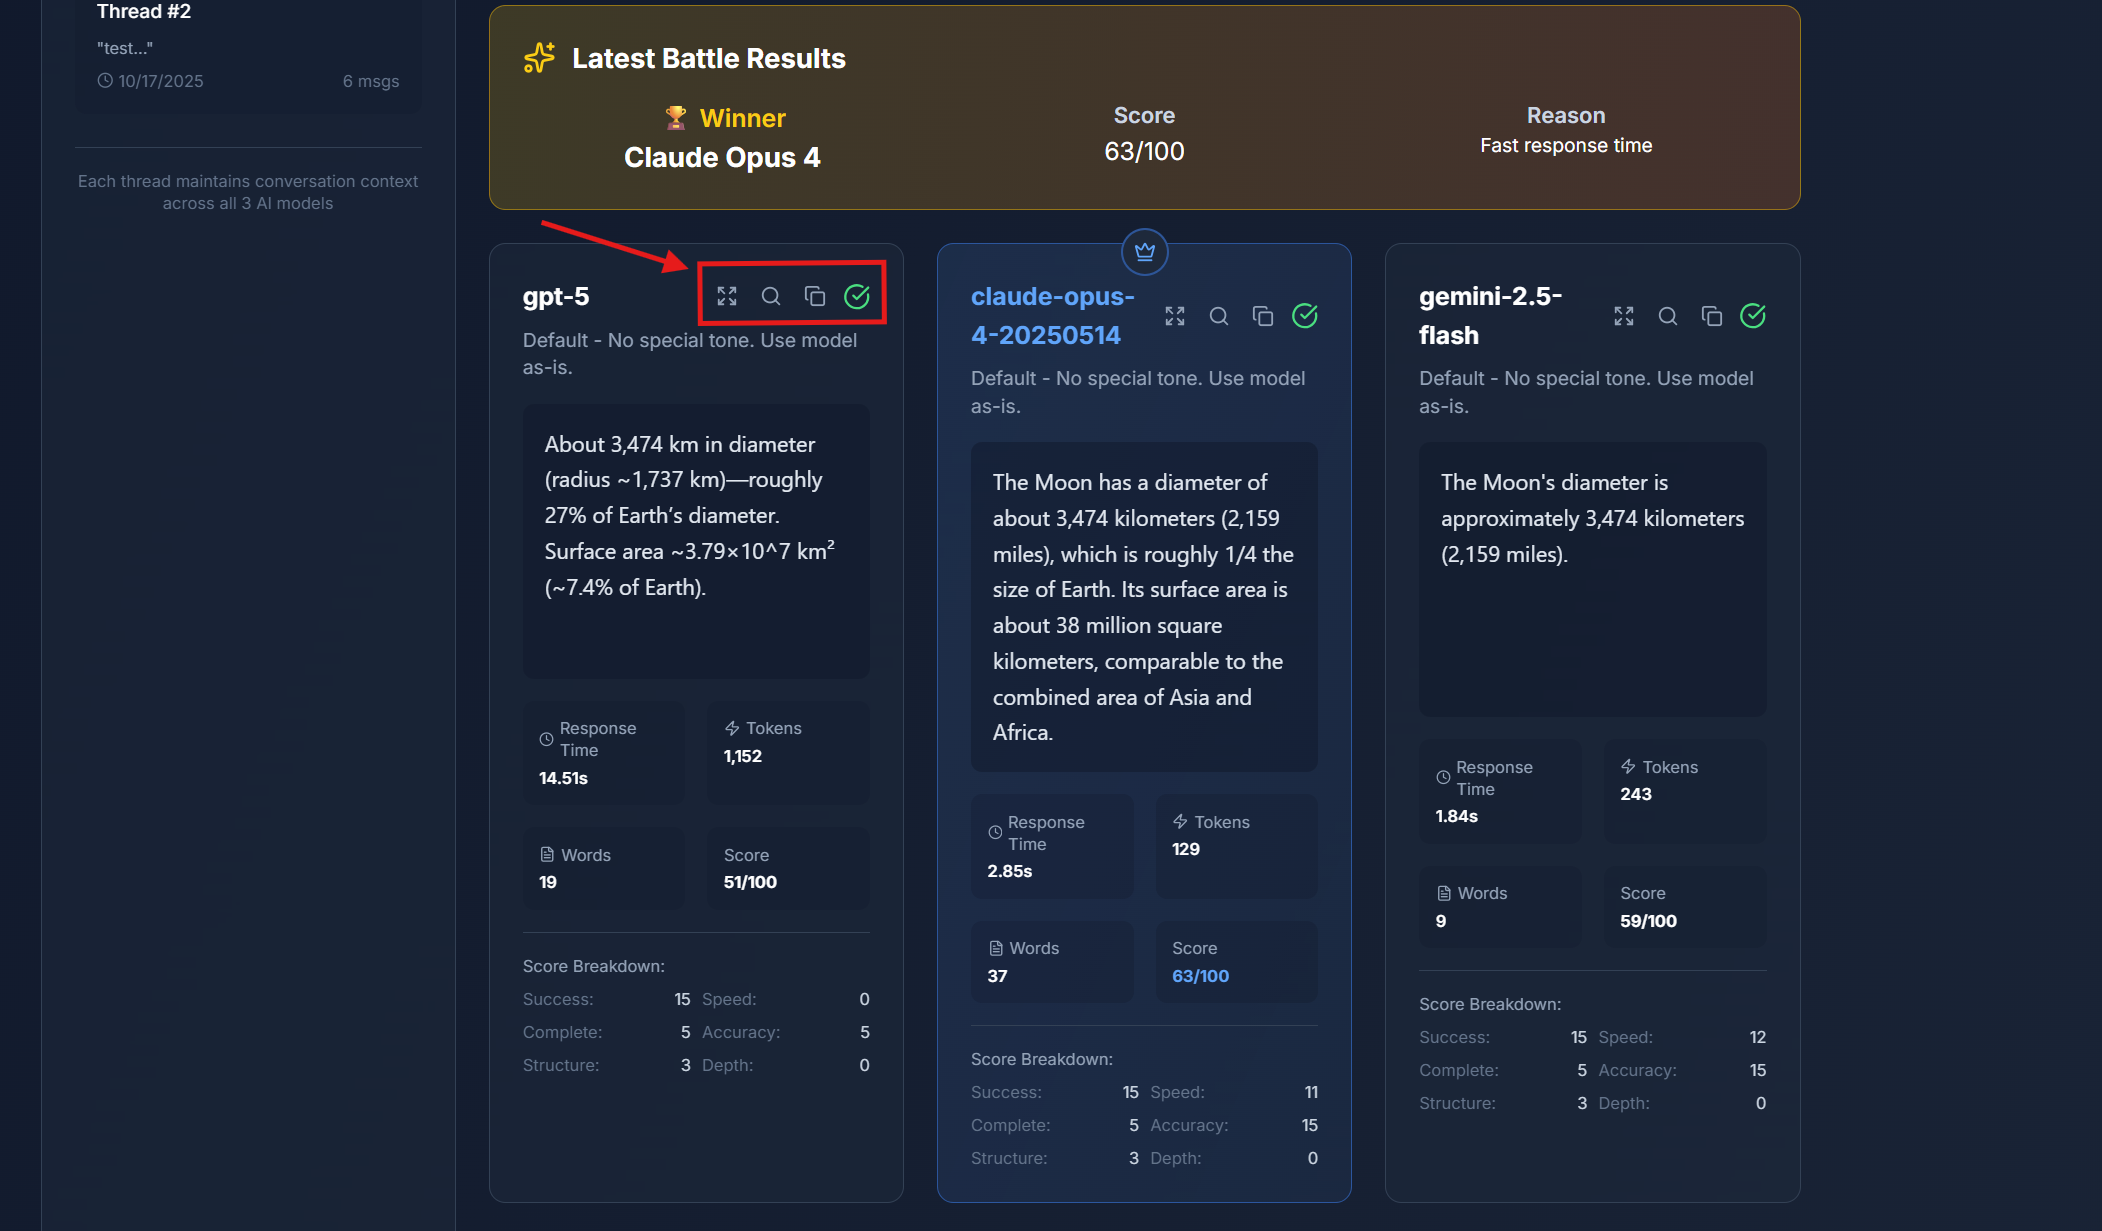Click the crown badge on claude-opus card

point(1144,252)
